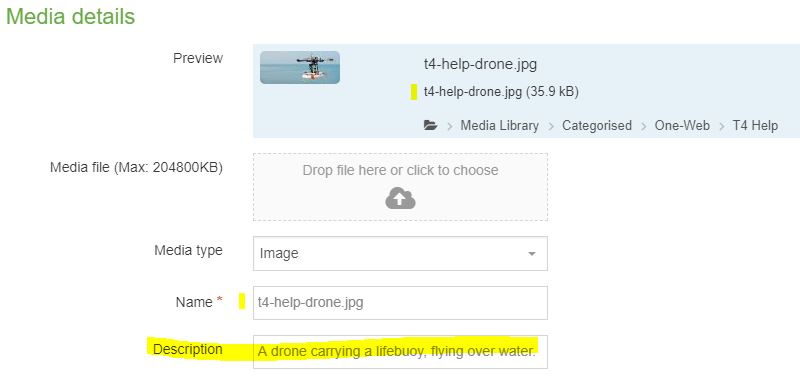Click the Name input field
800x381 pixels.
click(401, 303)
